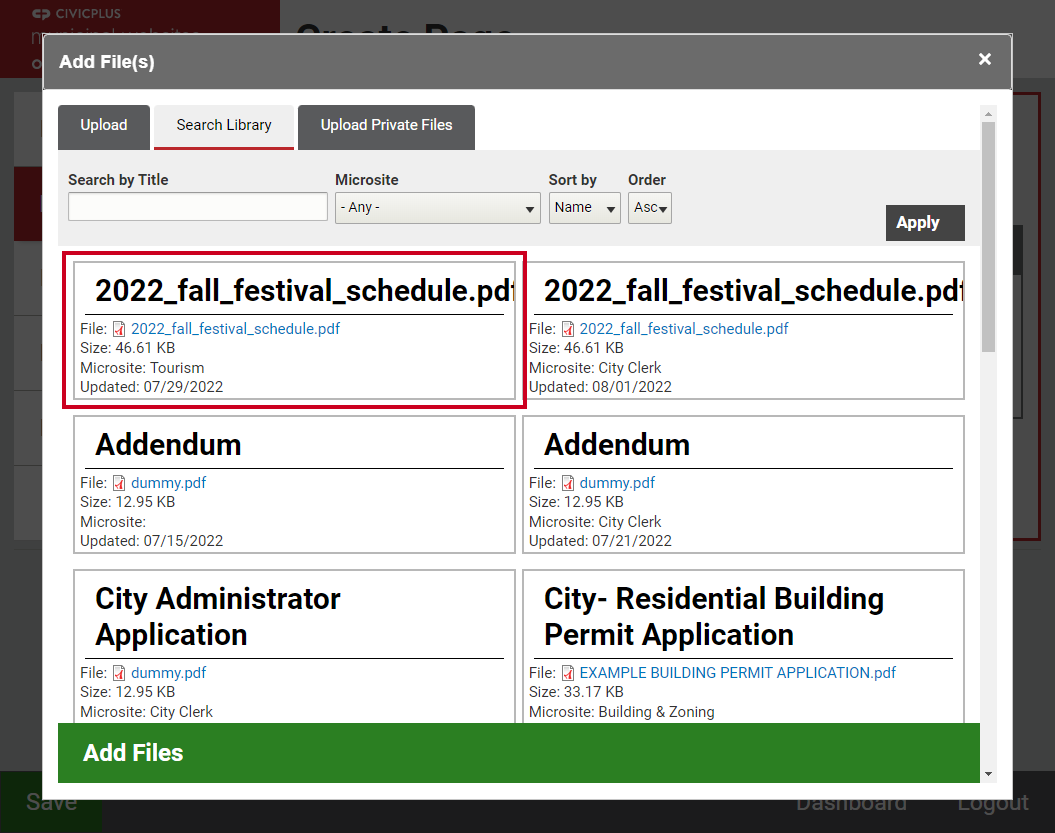
Task: Open the Upload Private Files tab
Action: (x=386, y=126)
